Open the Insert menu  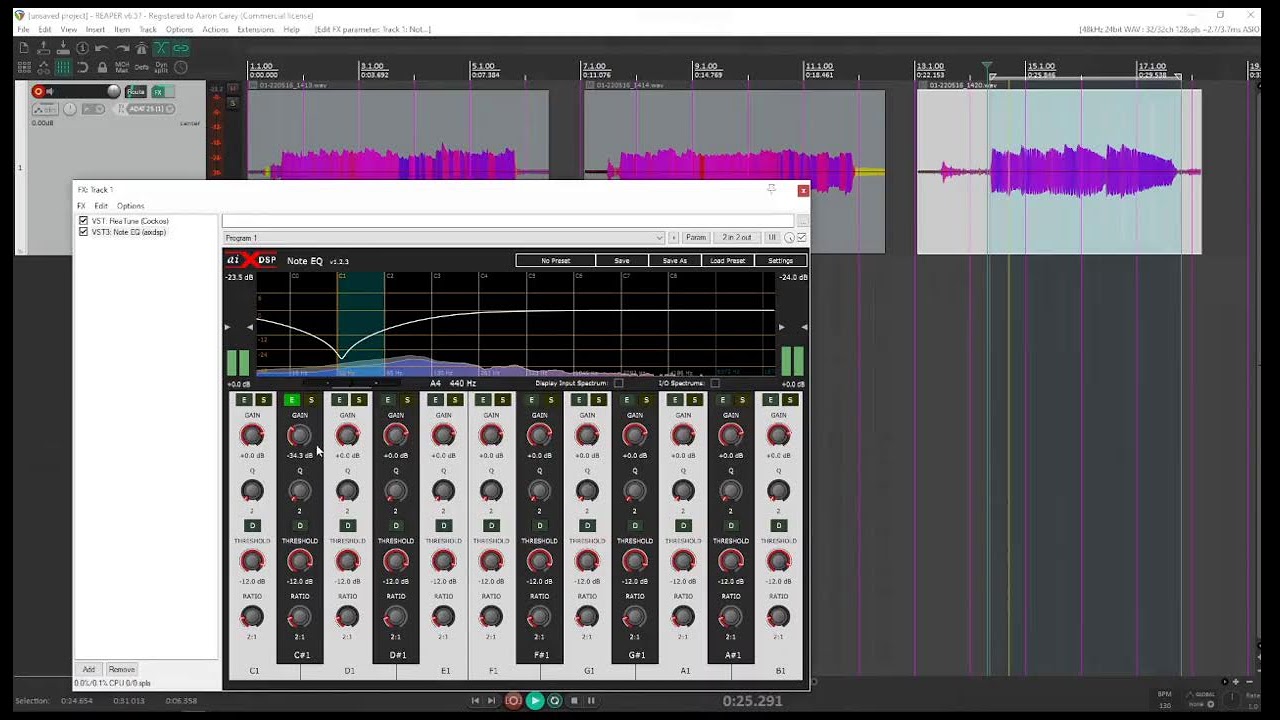[x=95, y=30]
